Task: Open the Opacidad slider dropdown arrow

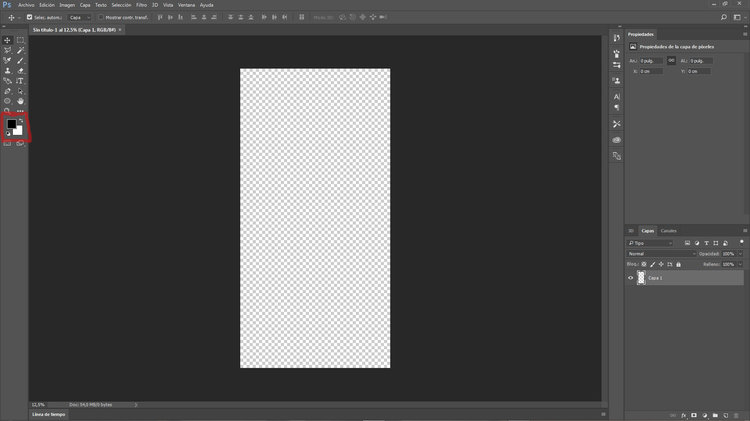Action: click(740, 254)
